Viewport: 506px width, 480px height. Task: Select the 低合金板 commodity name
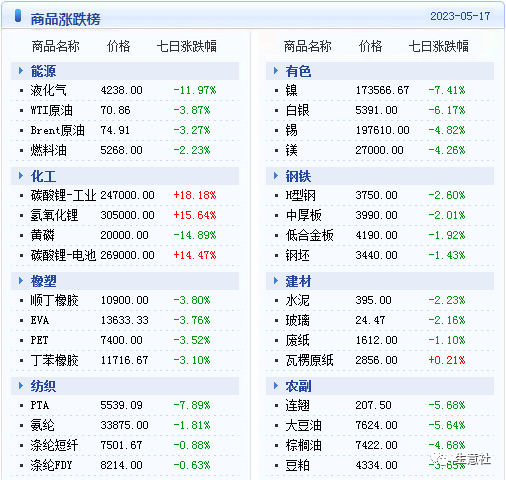point(310,235)
